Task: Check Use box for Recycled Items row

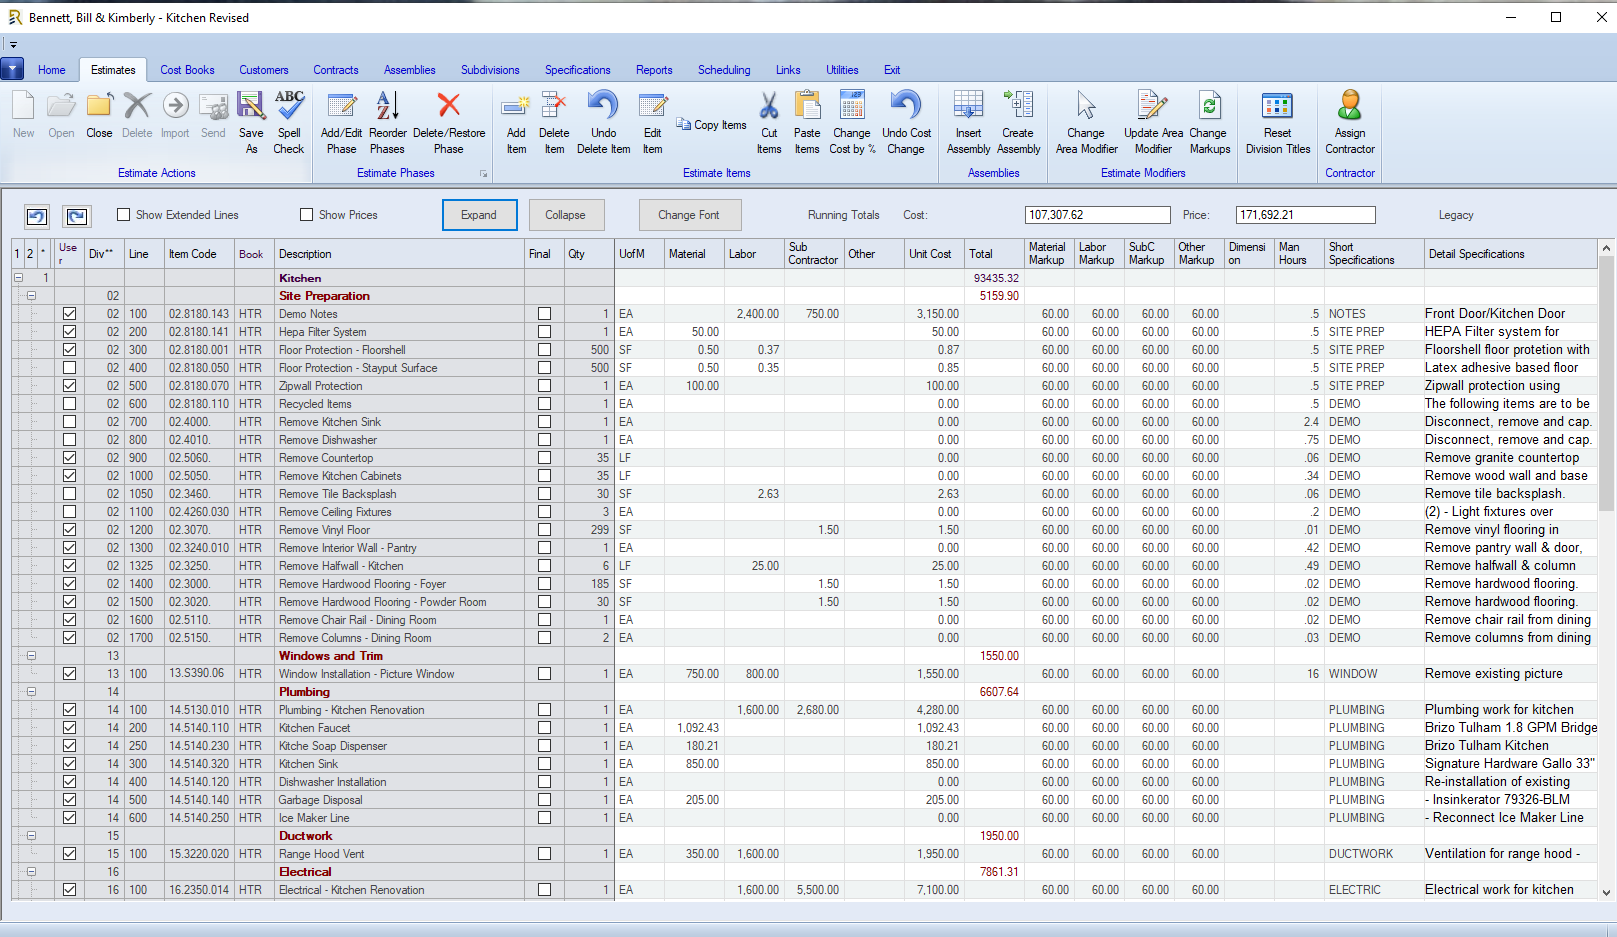Action: [69, 404]
